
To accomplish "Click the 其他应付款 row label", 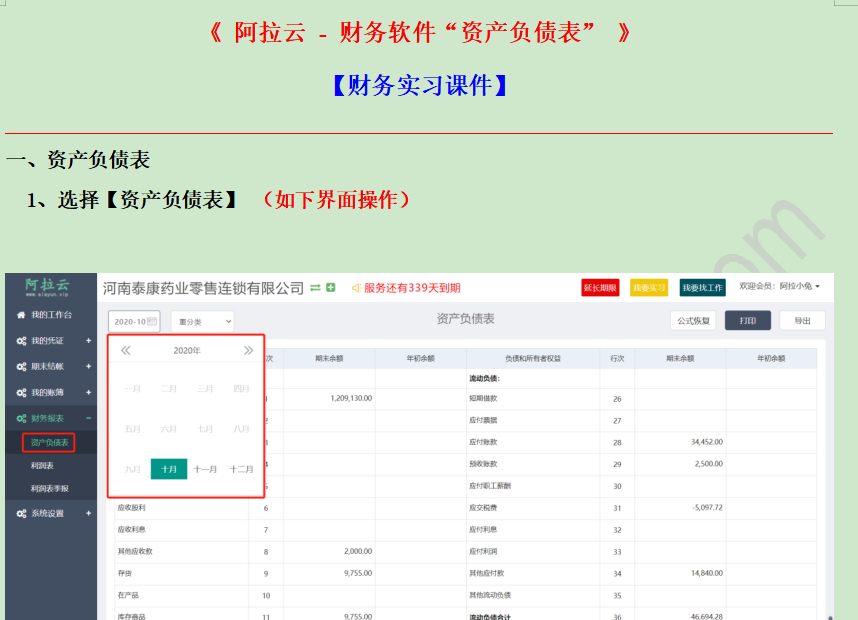I will tap(486, 573).
